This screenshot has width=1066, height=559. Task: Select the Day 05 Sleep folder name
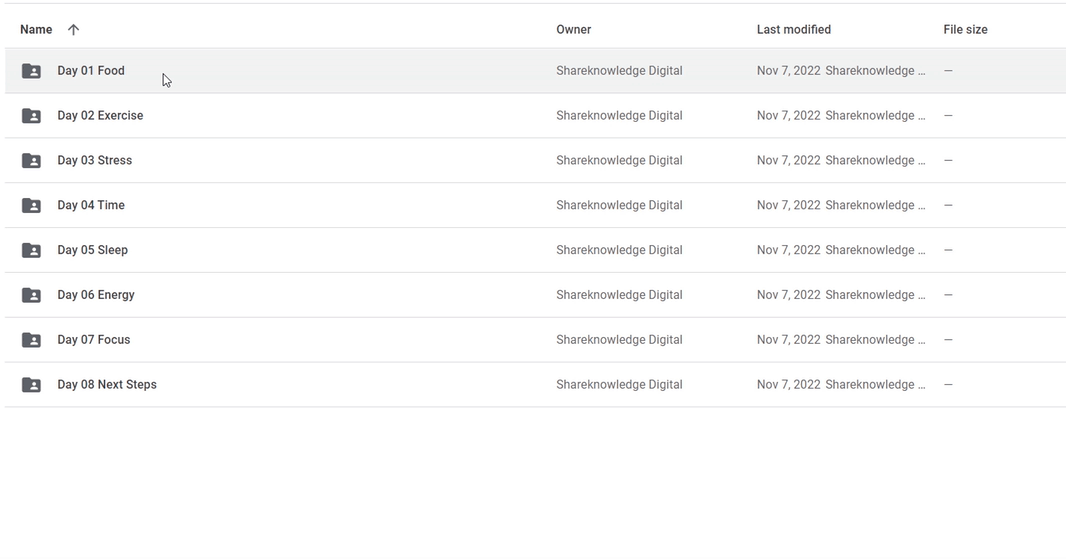[92, 250]
